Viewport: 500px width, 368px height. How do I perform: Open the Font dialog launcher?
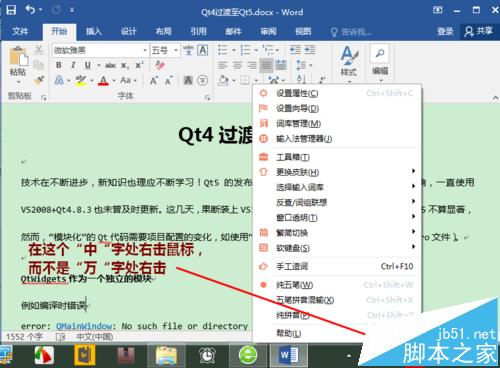(207, 97)
